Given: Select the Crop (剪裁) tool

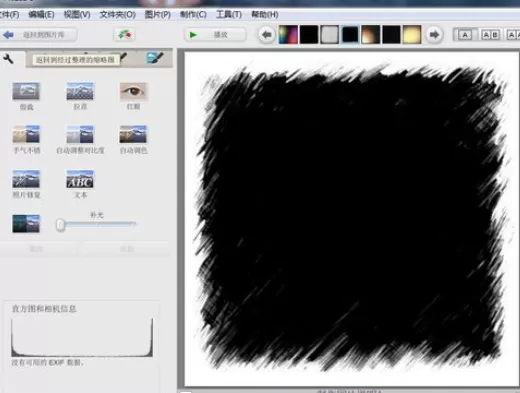Looking at the screenshot, I should pyautogui.click(x=26, y=96).
